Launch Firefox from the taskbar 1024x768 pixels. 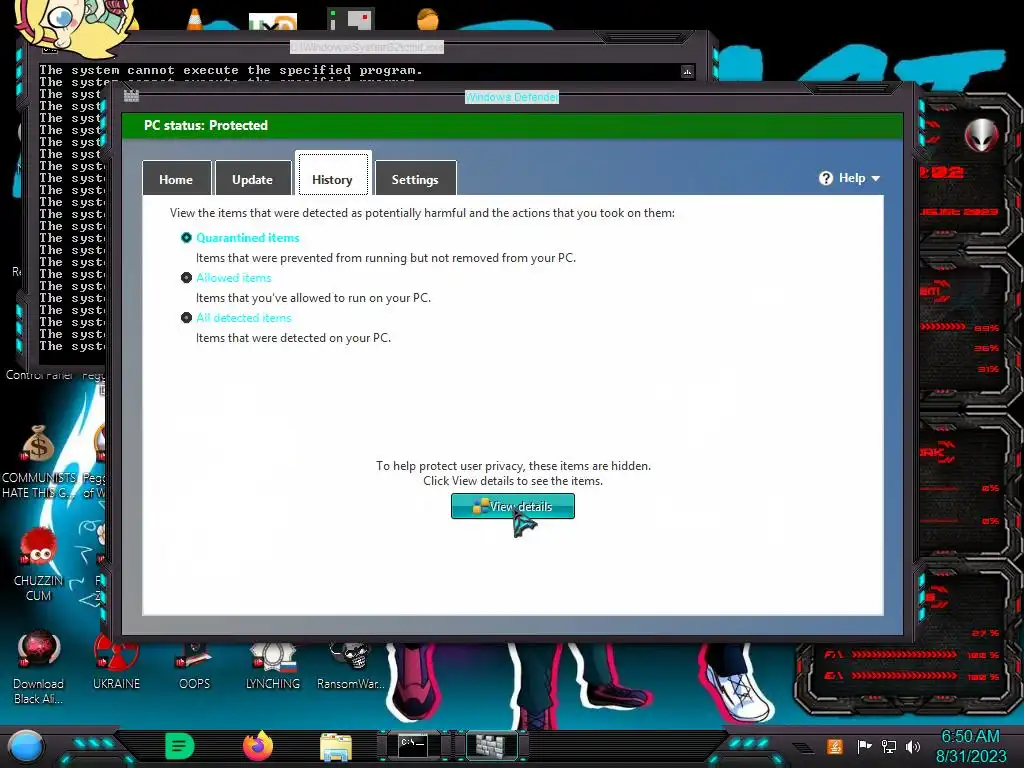[258, 746]
